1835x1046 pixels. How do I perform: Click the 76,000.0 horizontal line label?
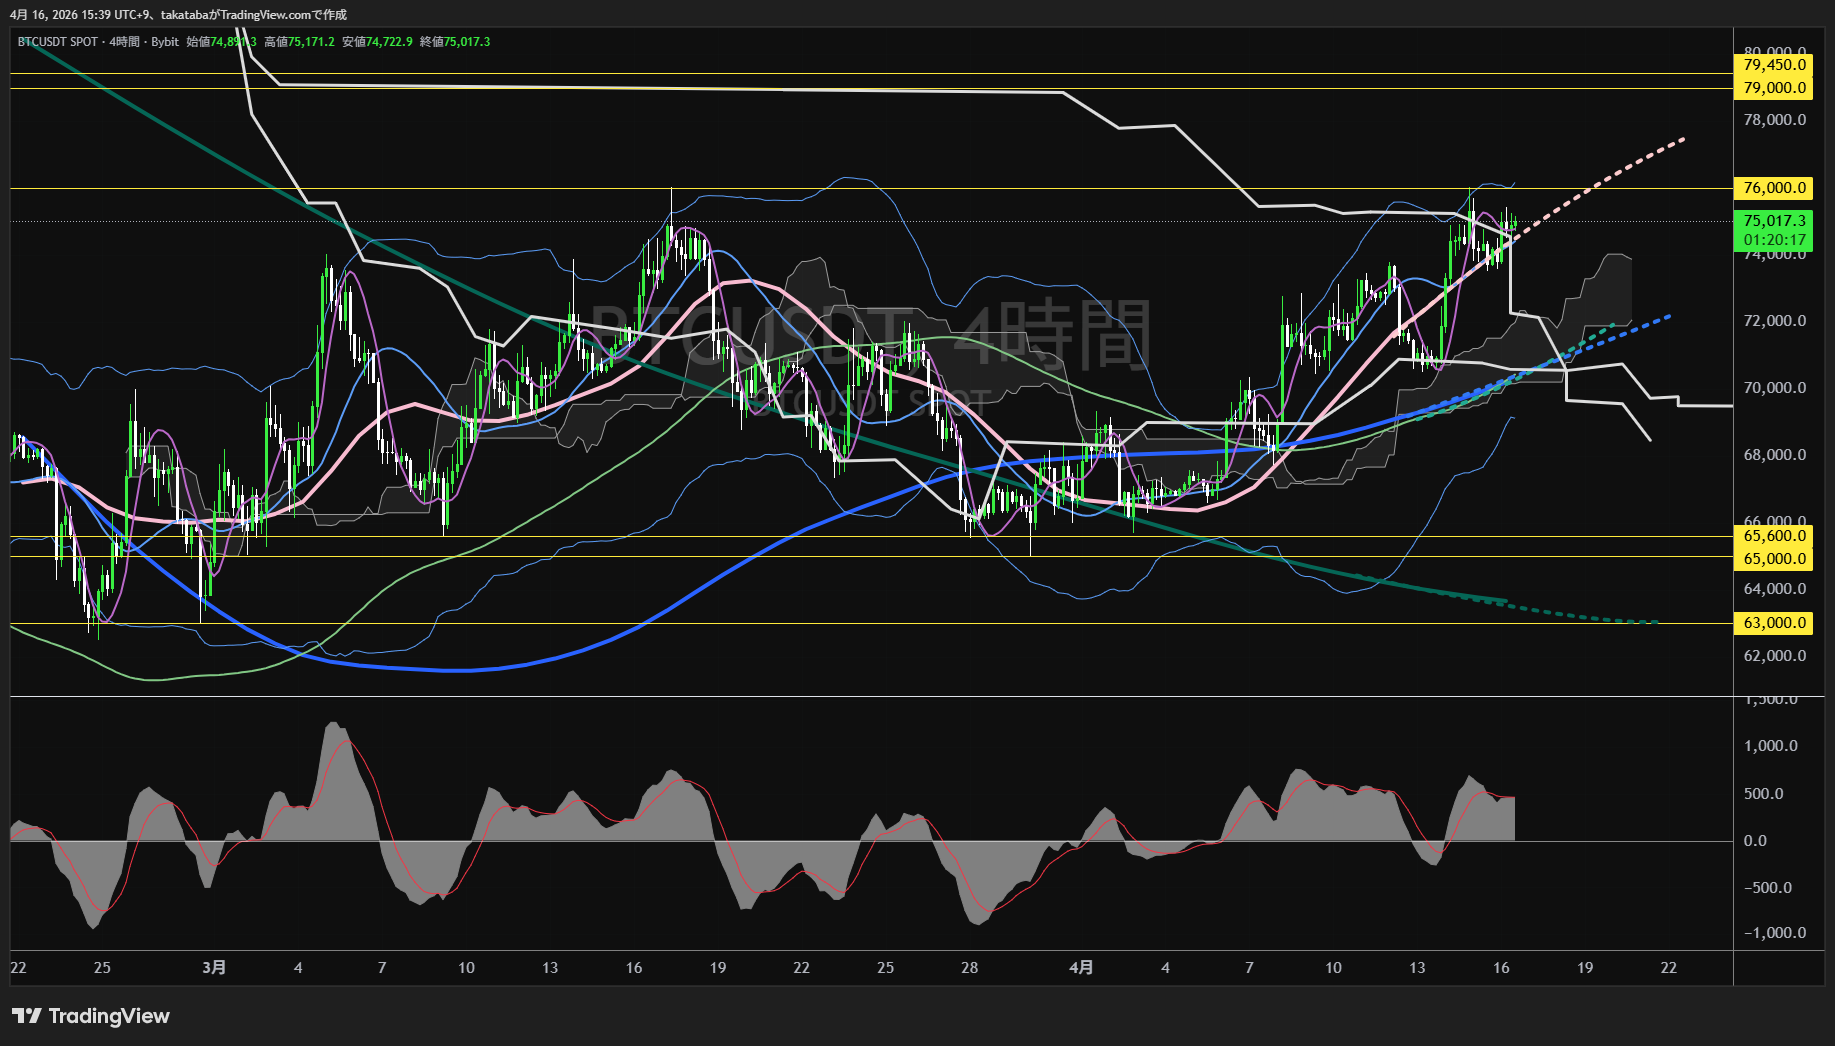click(1774, 188)
